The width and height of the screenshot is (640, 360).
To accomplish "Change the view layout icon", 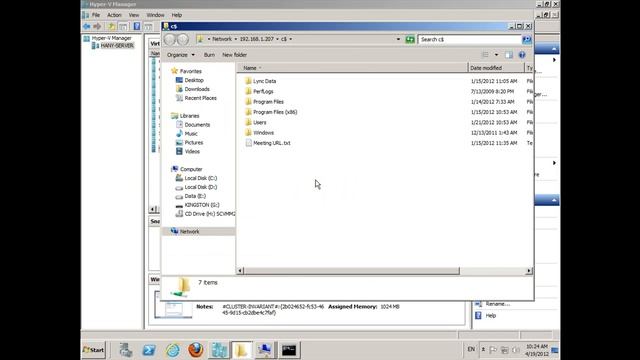I will tap(485, 55).
